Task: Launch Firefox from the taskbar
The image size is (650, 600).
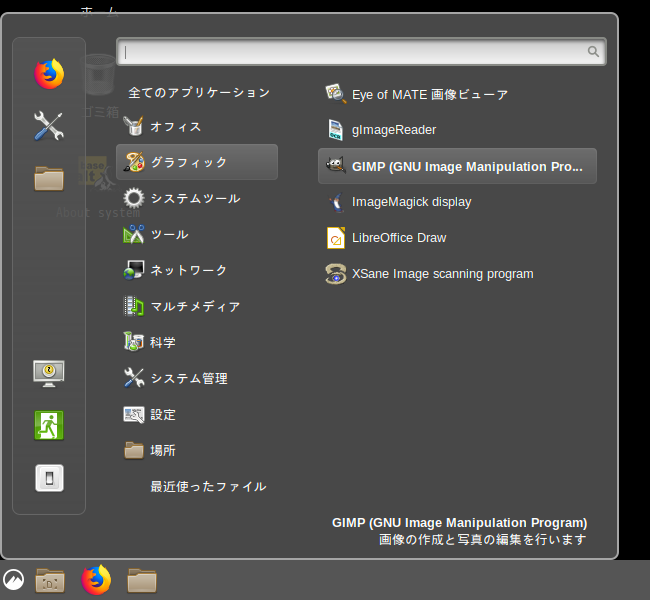Action: click(x=96, y=580)
